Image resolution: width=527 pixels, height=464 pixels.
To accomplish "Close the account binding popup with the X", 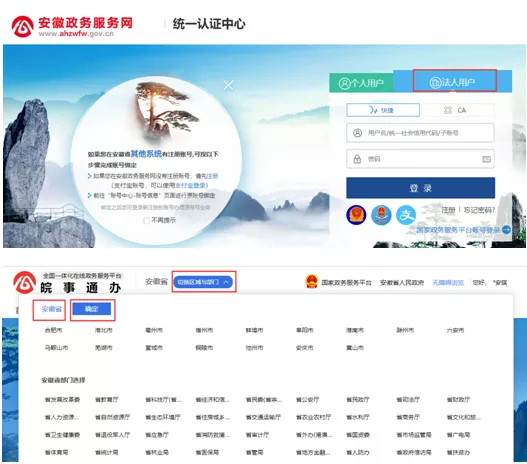I will [x=228, y=85].
